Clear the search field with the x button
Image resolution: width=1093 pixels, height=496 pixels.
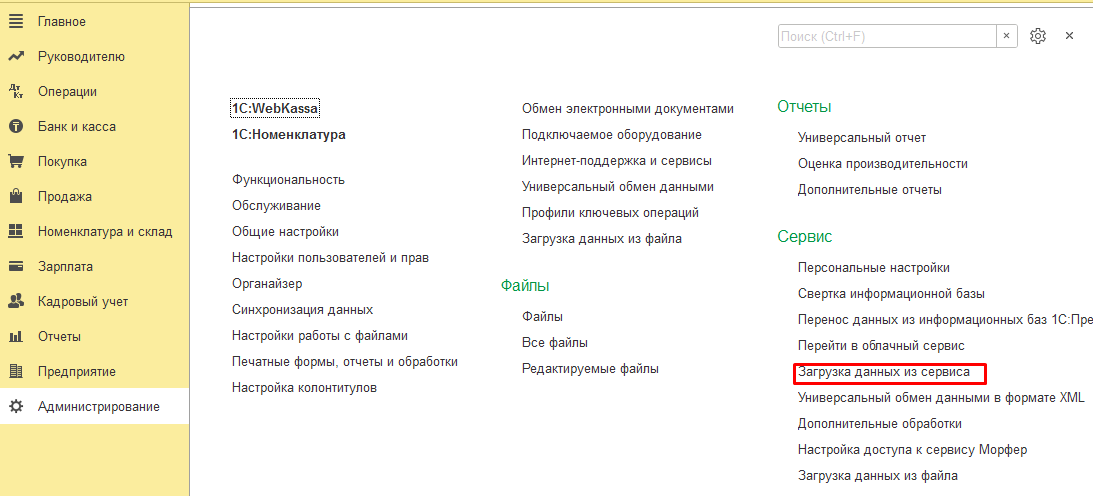pyautogui.click(x=1007, y=36)
